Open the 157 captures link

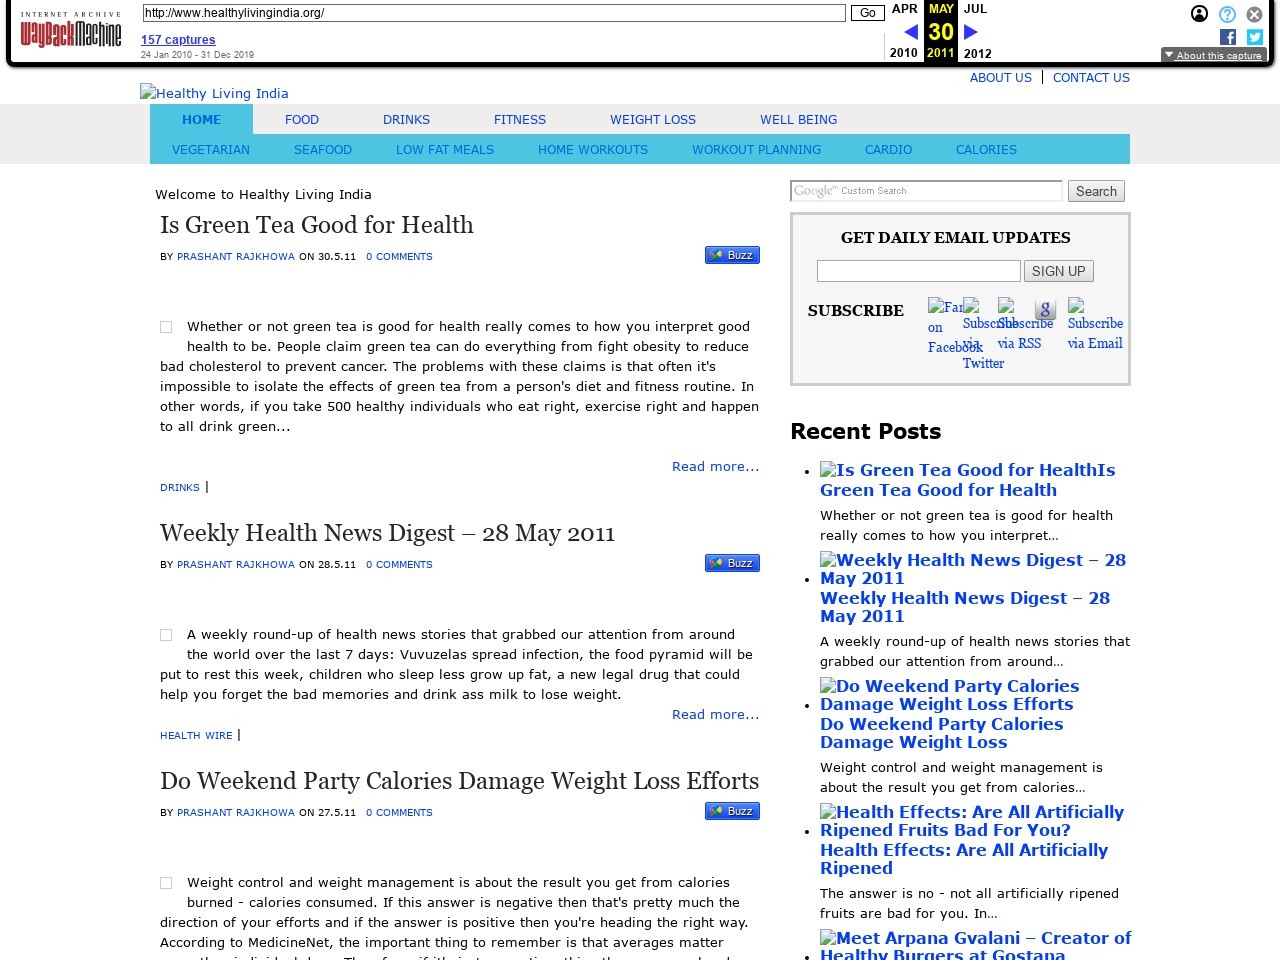178,40
